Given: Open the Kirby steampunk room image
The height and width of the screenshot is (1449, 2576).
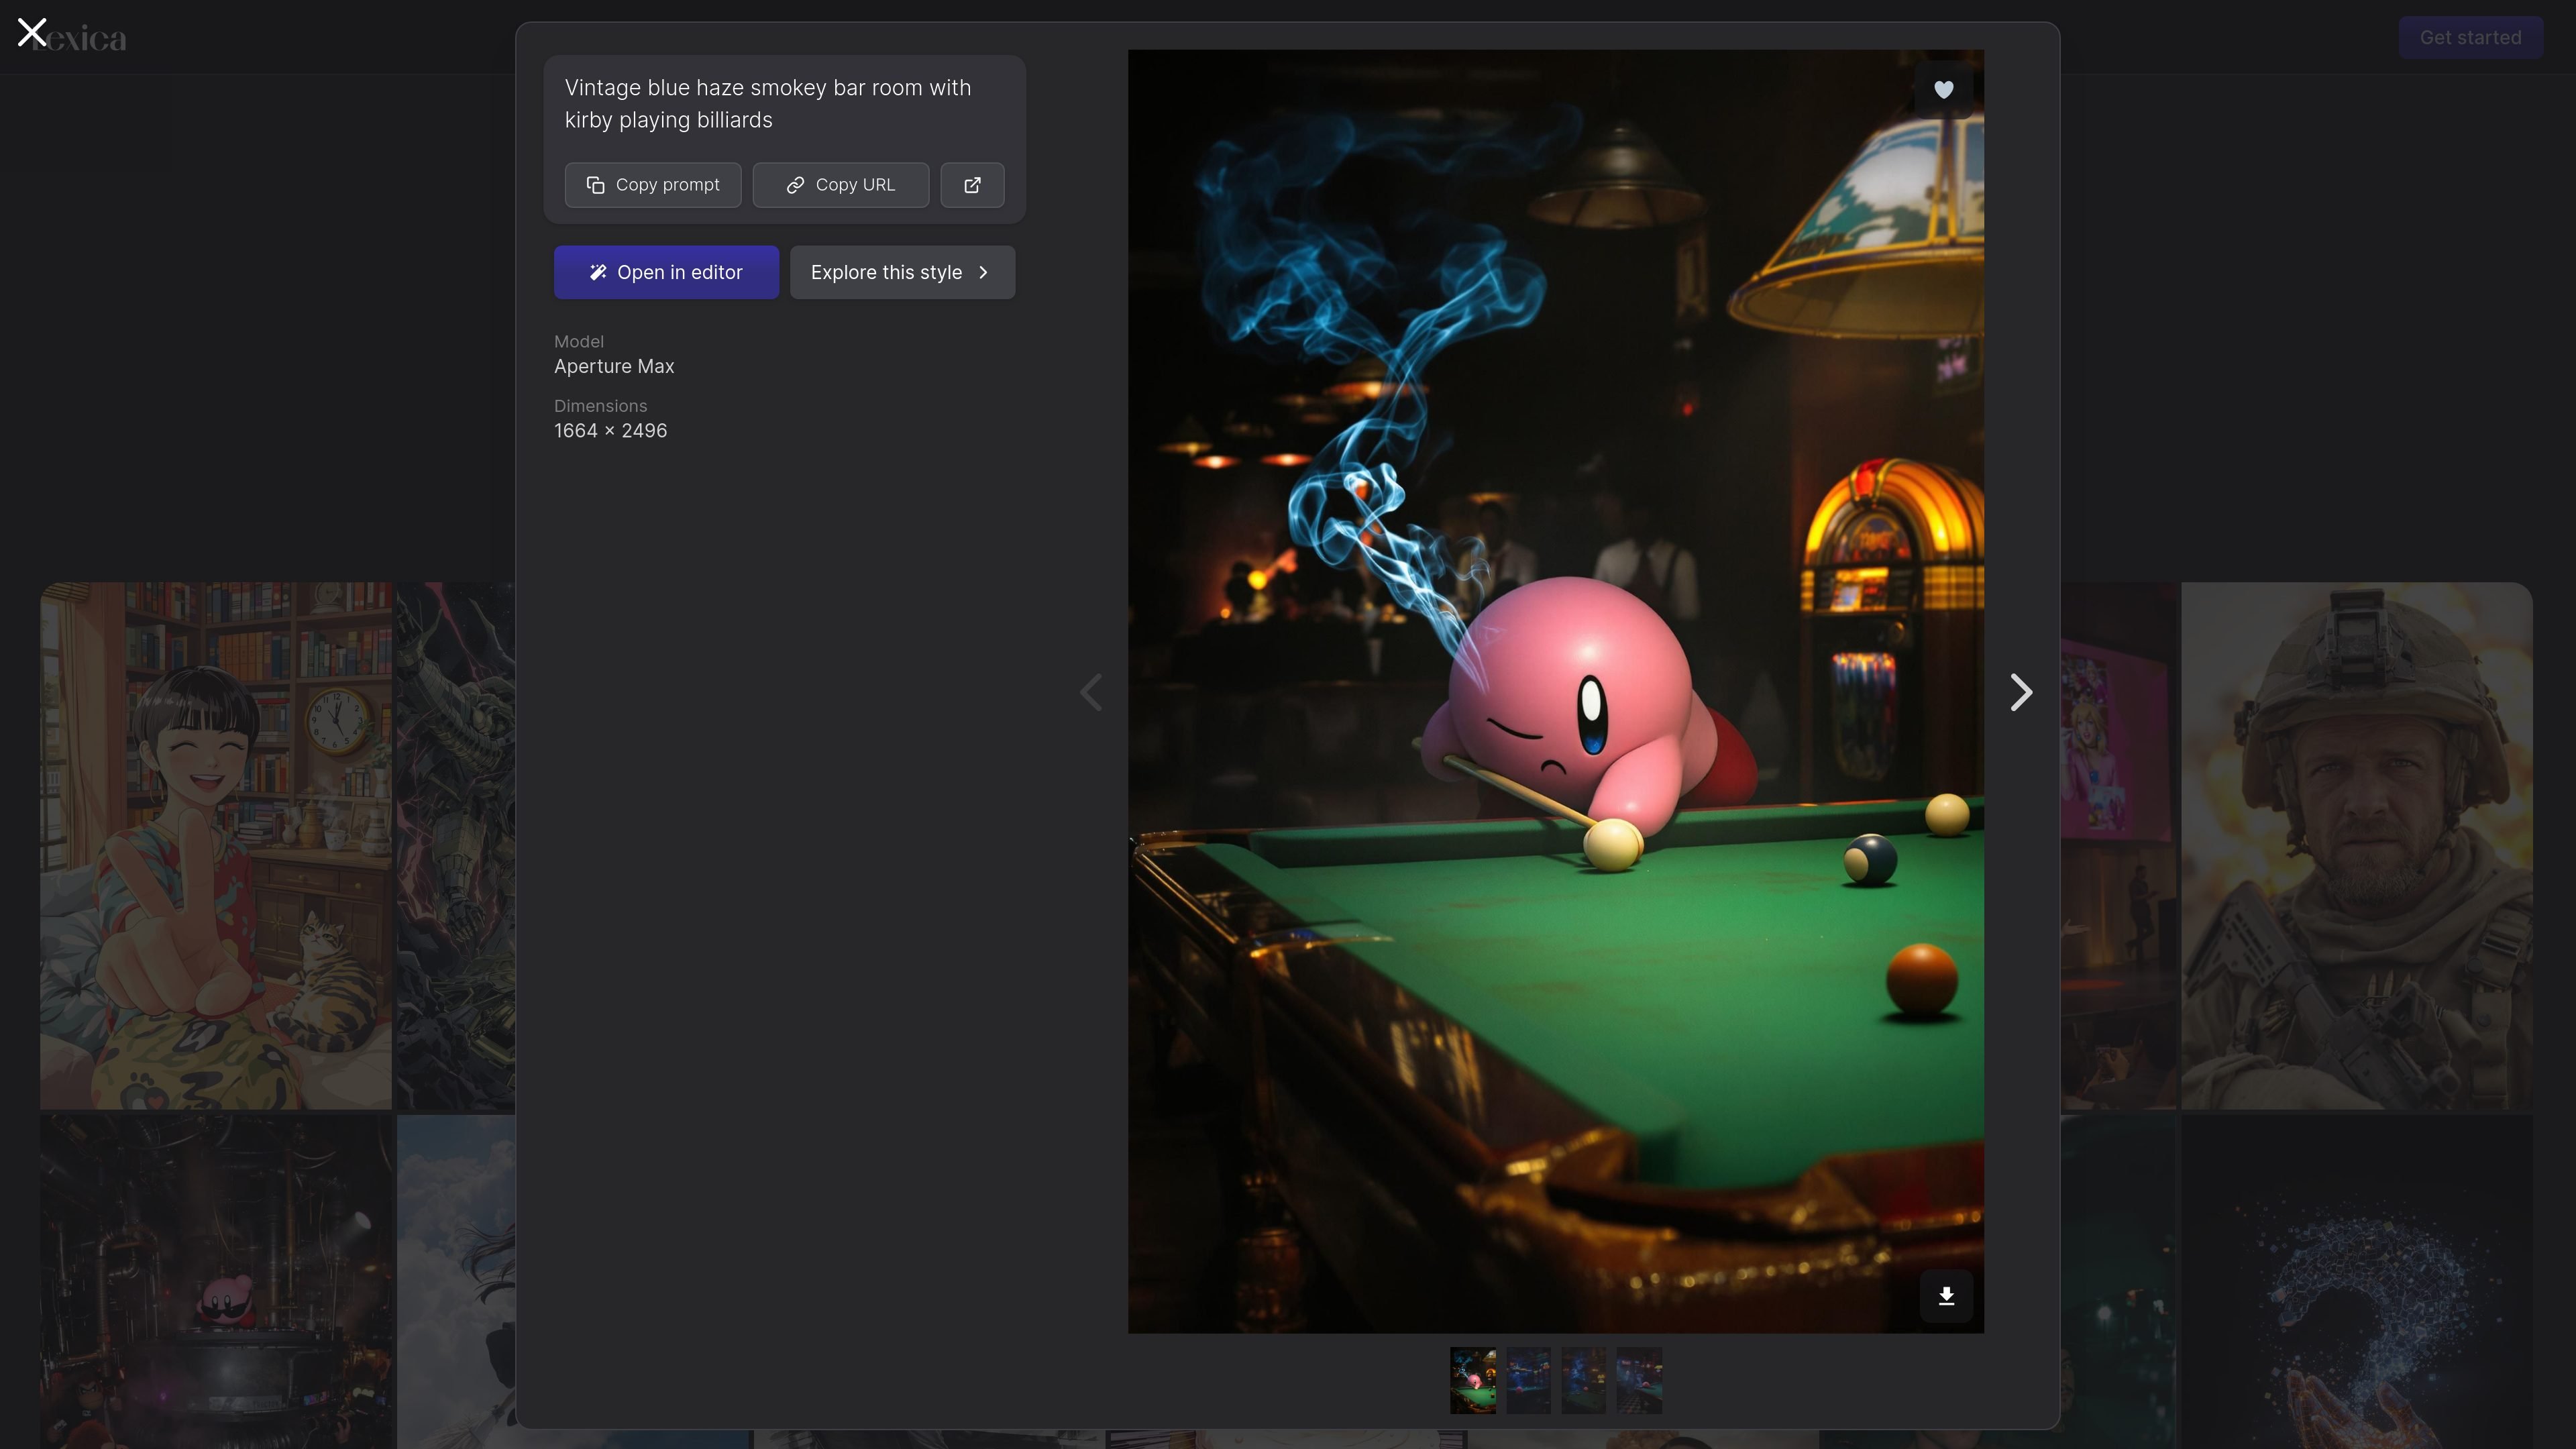Looking at the screenshot, I should [216, 1282].
